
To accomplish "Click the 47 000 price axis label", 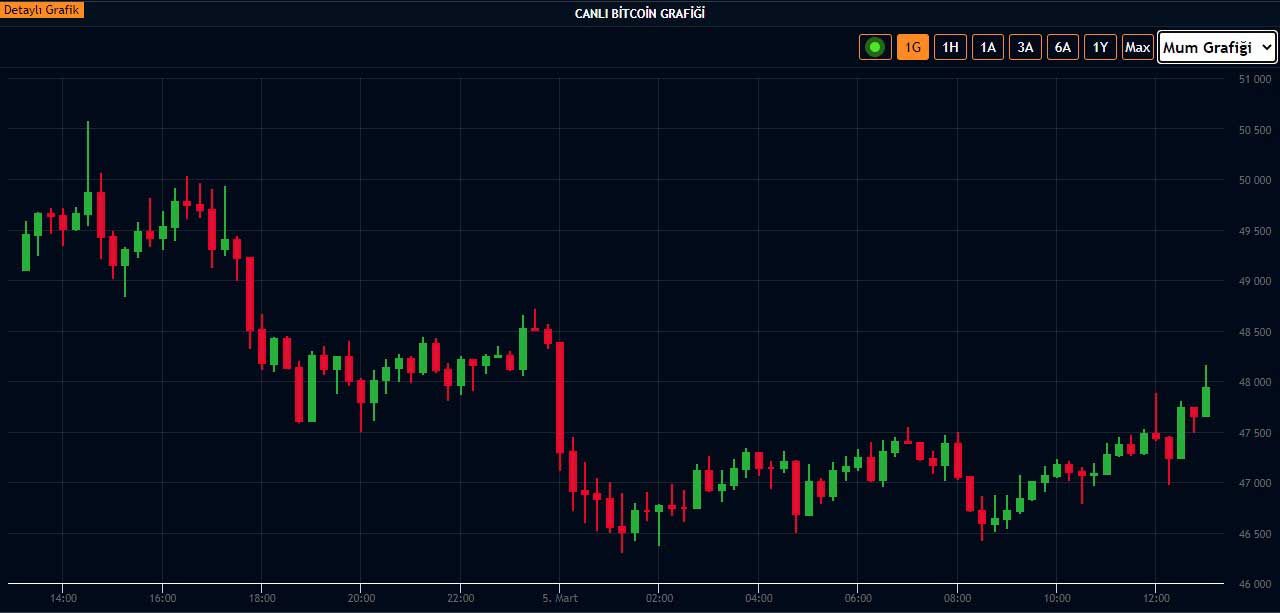I will [x=1254, y=483].
